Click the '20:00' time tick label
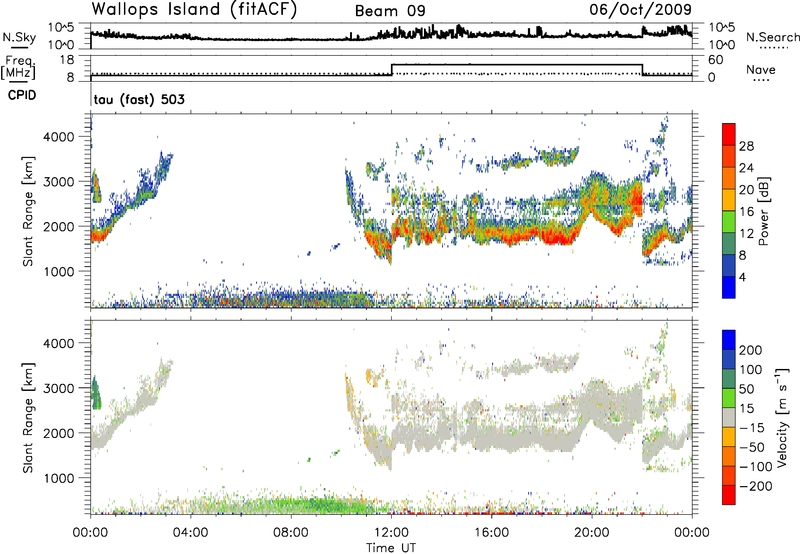 (x=591, y=533)
